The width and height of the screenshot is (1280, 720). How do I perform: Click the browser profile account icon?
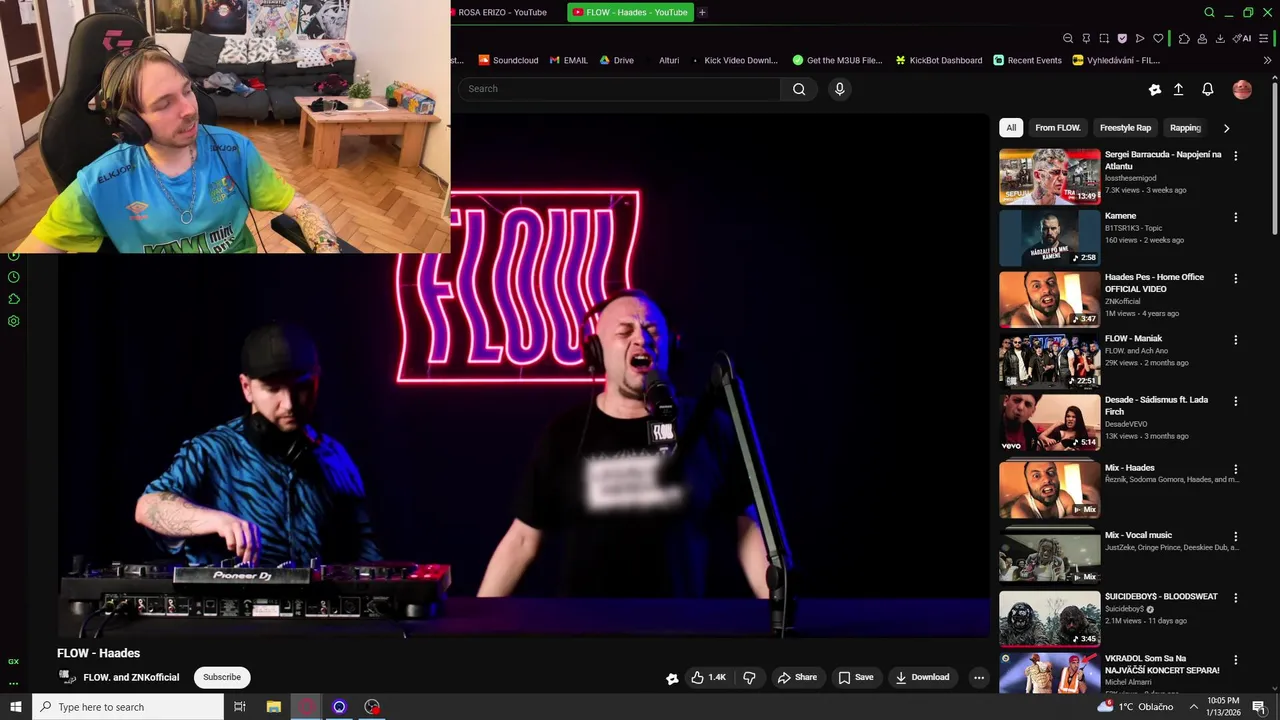pyautogui.click(x=1202, y=38)
